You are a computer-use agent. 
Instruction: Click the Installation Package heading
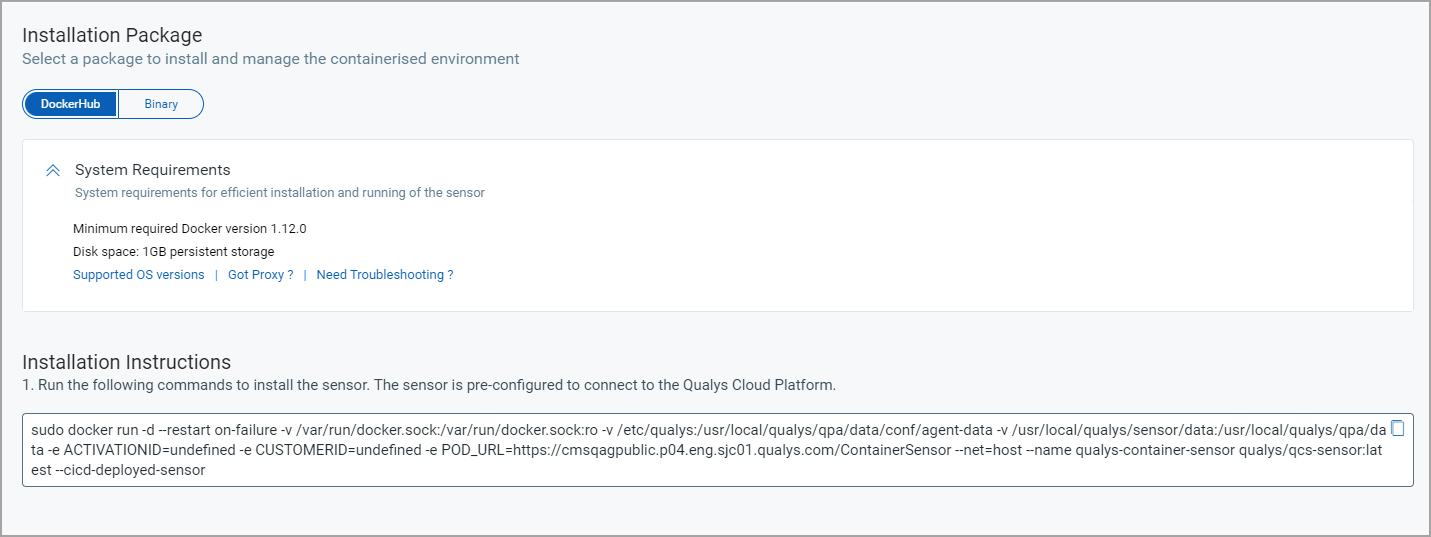pyautogui.click(x=112, y=36)
